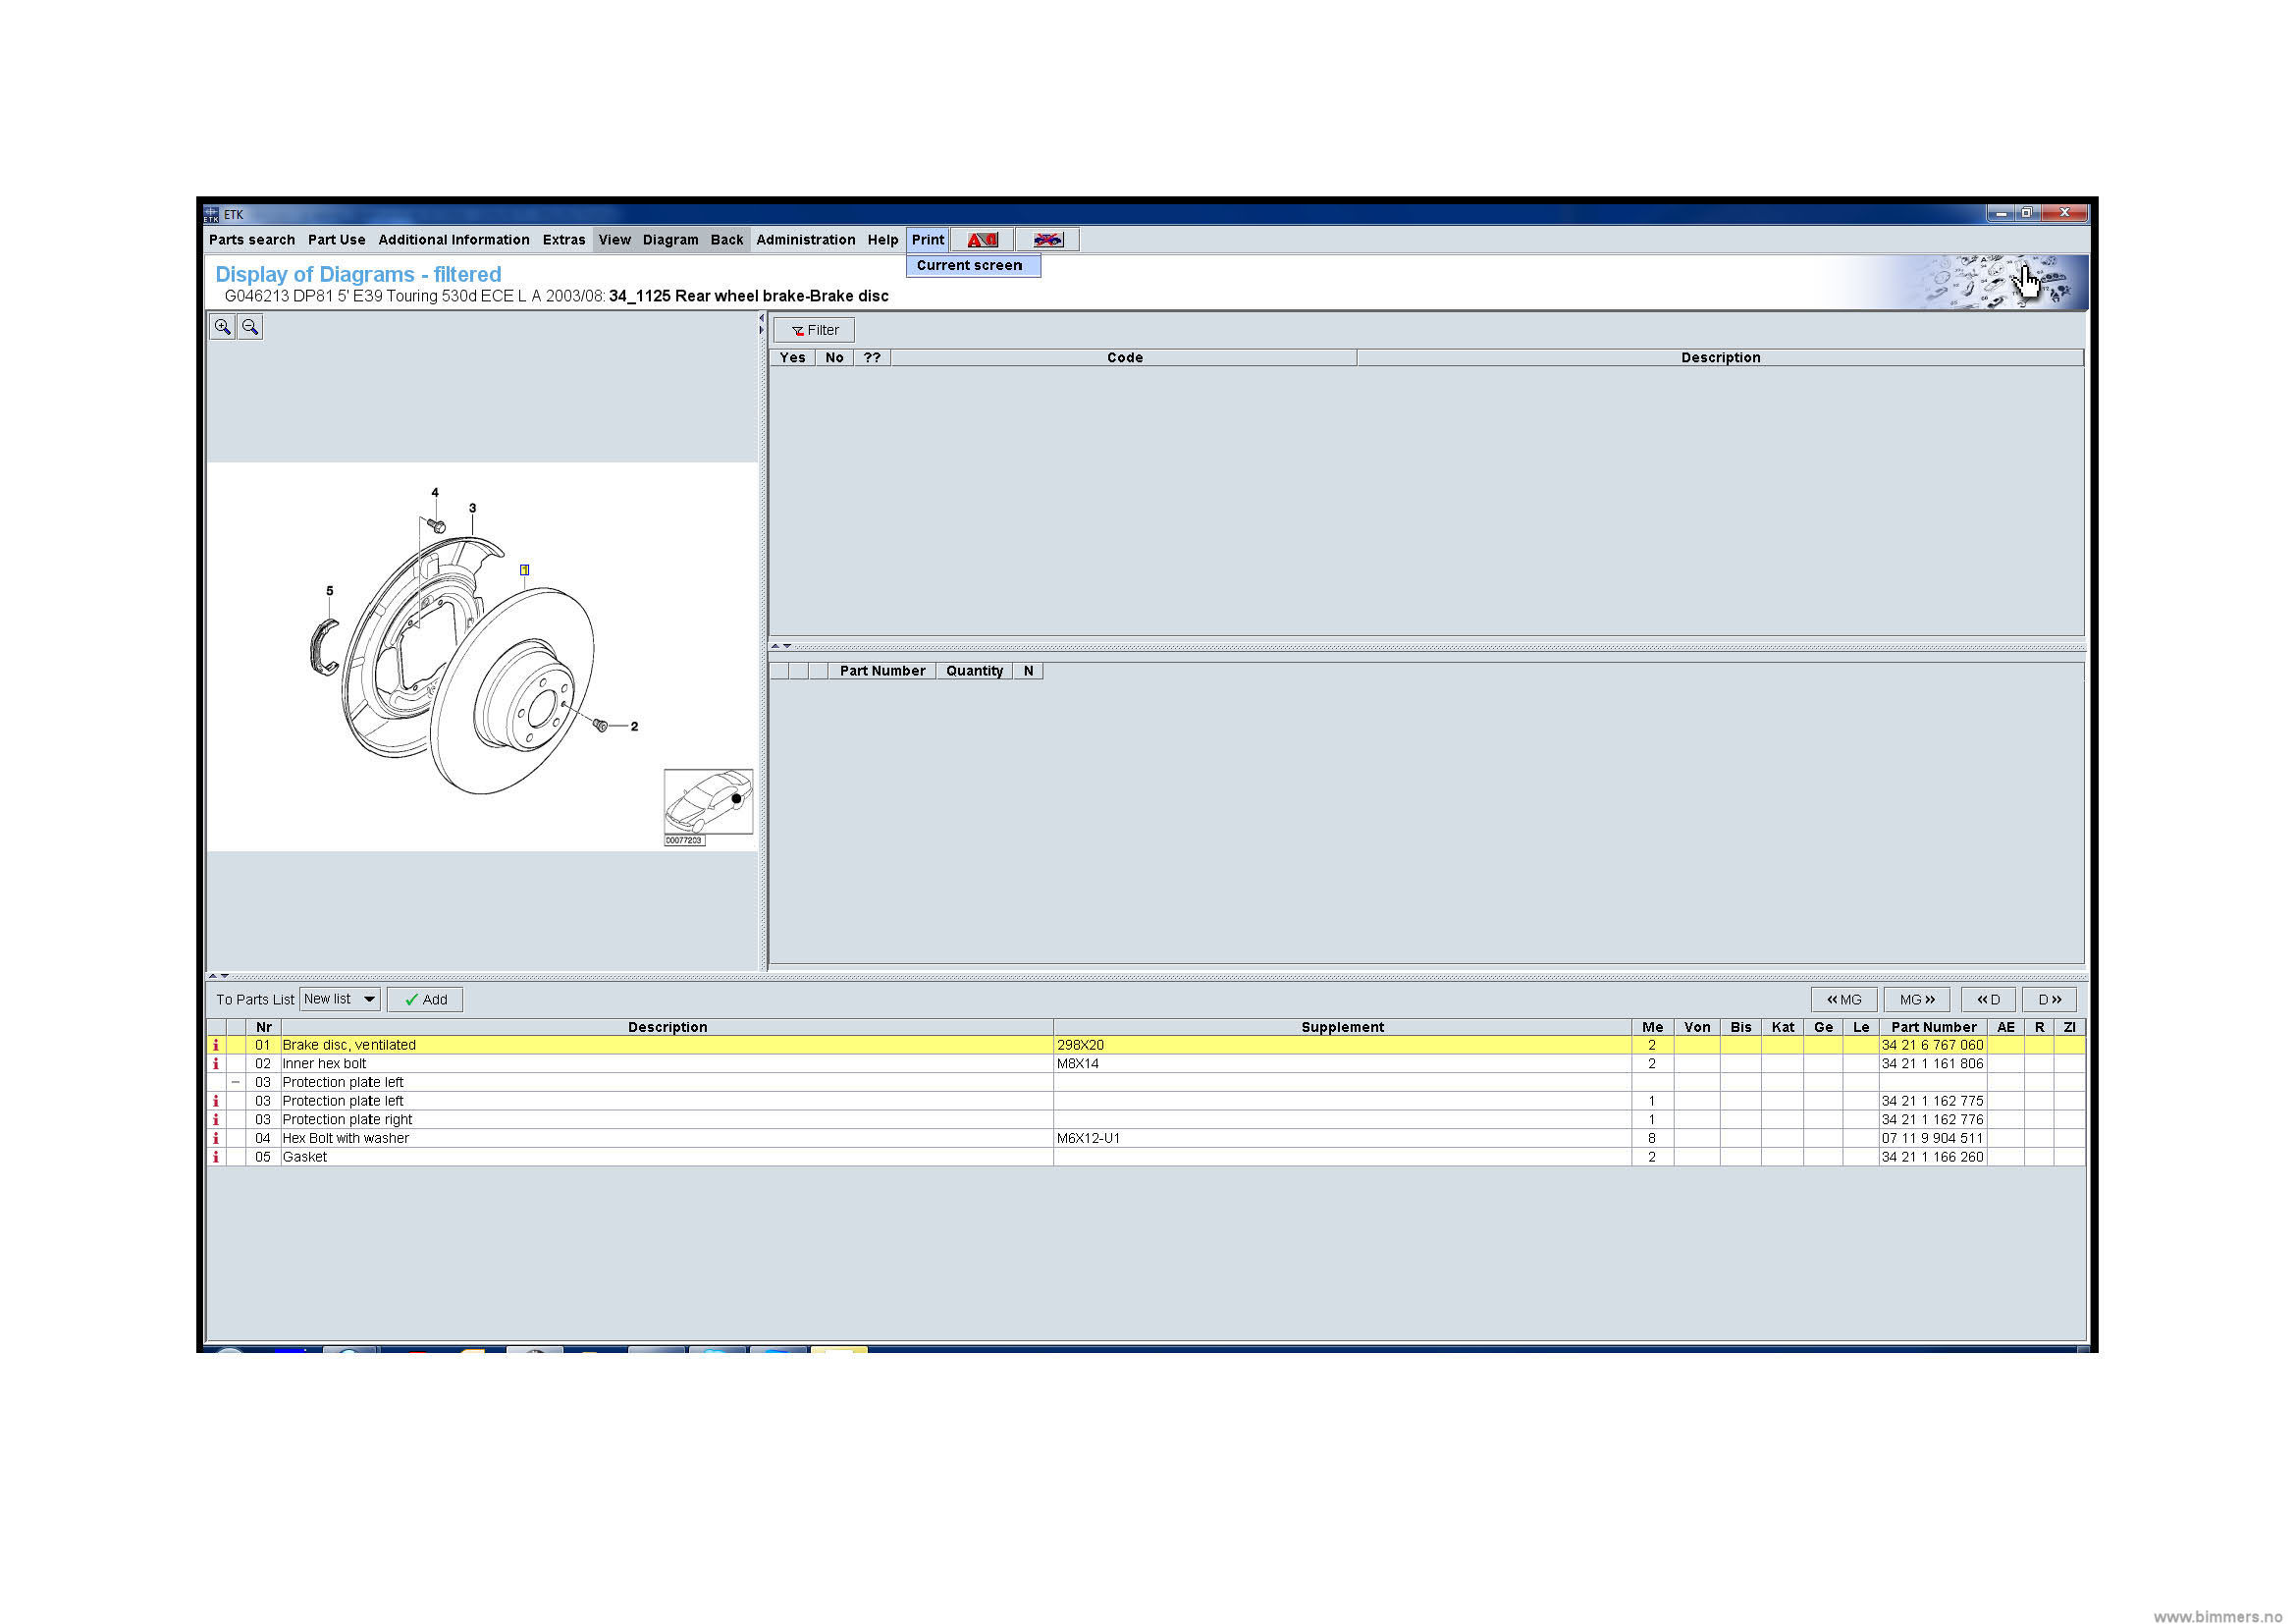Image resolution: width=2296 pixels, height=1624 pixels.
Task: Click supplement value 298X20
Action: pos(1080,1045)
